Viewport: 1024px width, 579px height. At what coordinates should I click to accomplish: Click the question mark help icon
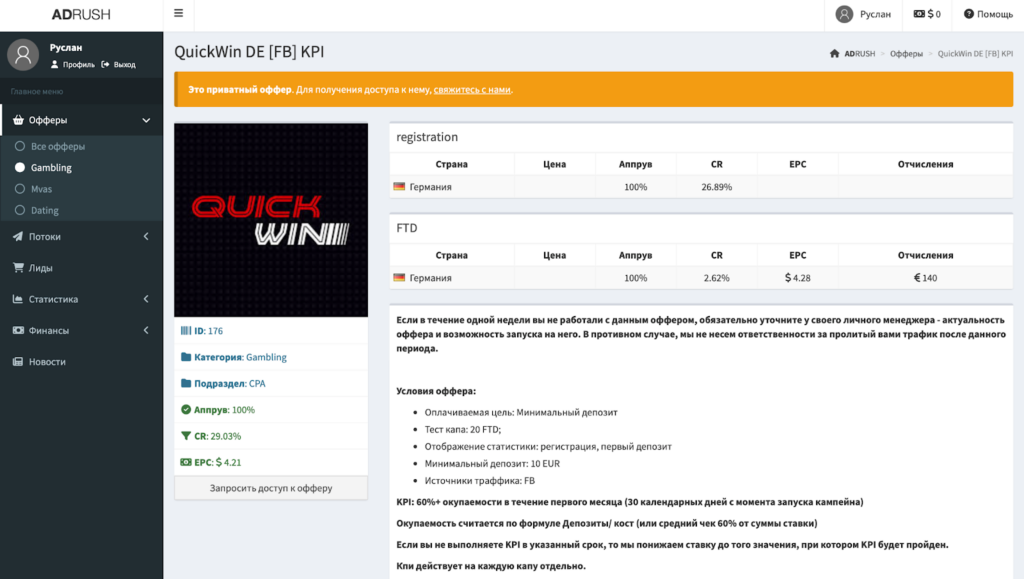pos(968,14)
